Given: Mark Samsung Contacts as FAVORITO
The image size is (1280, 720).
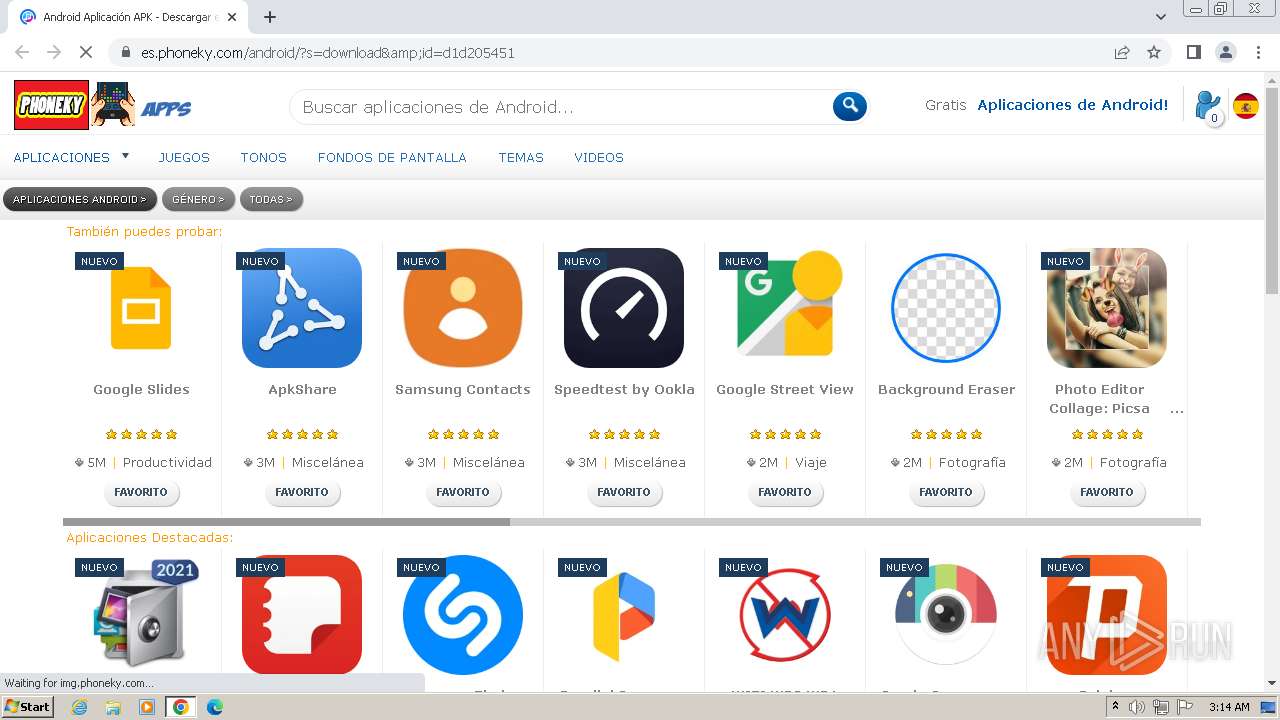Looking at the screenshot, I should click(463, 492).
